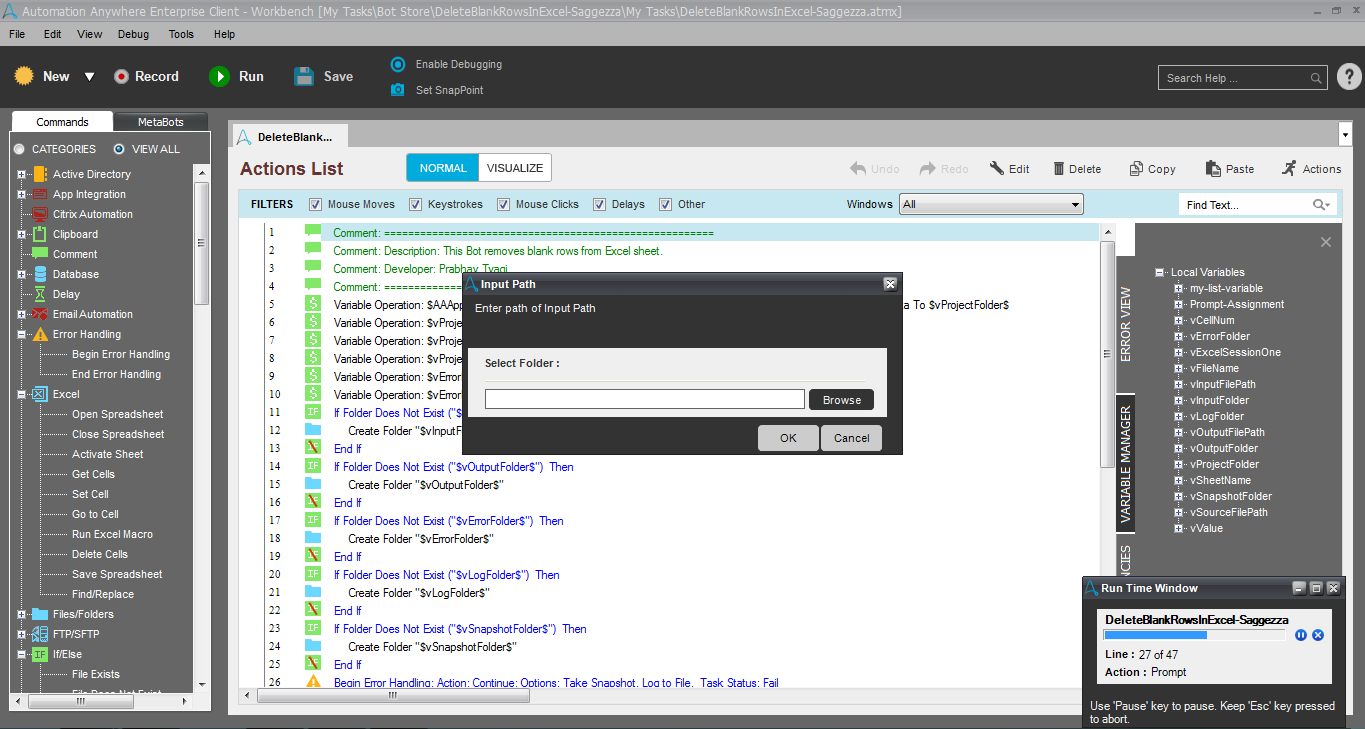This screenshot has width=1365, height=729.
Task: Click the Select Folder path input field
Action: tap(645, 399)
